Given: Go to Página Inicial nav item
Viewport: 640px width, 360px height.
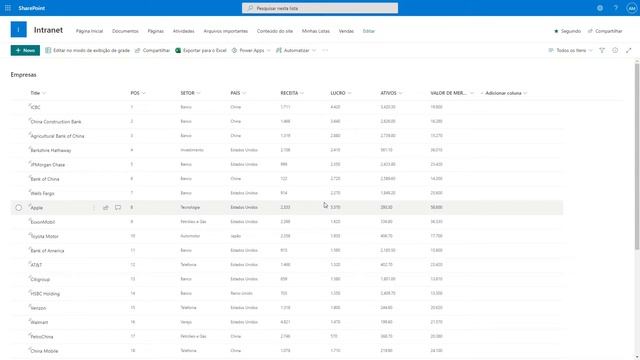Looking at the screenshot, I should [89, 31].
